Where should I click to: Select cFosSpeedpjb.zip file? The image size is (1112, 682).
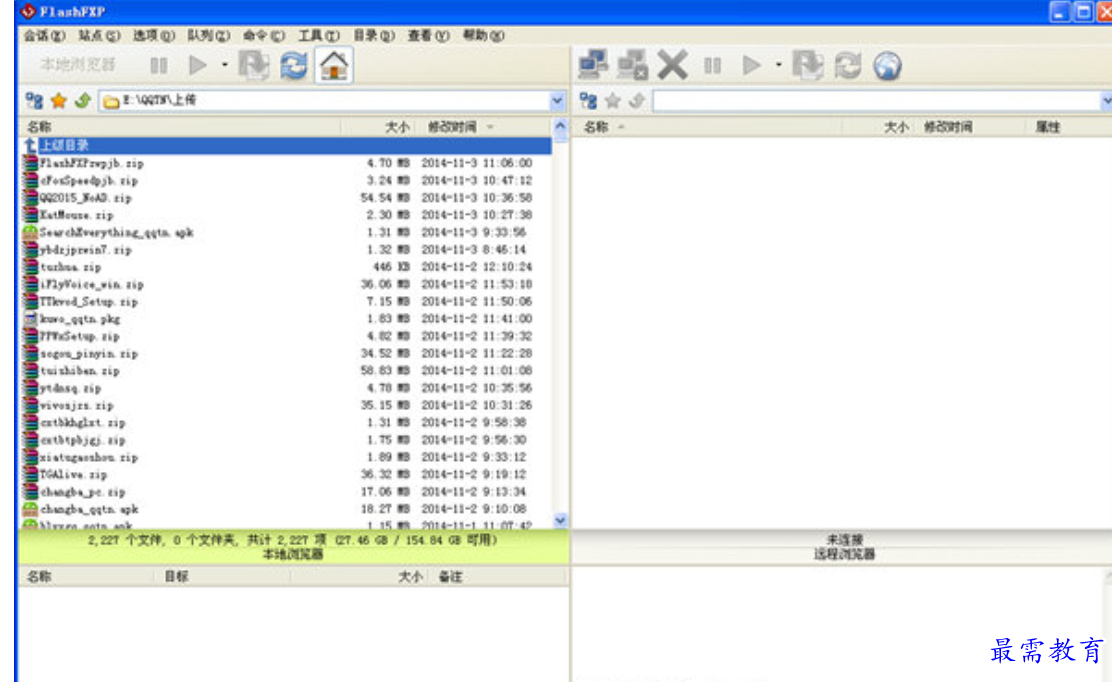point(89,181)
